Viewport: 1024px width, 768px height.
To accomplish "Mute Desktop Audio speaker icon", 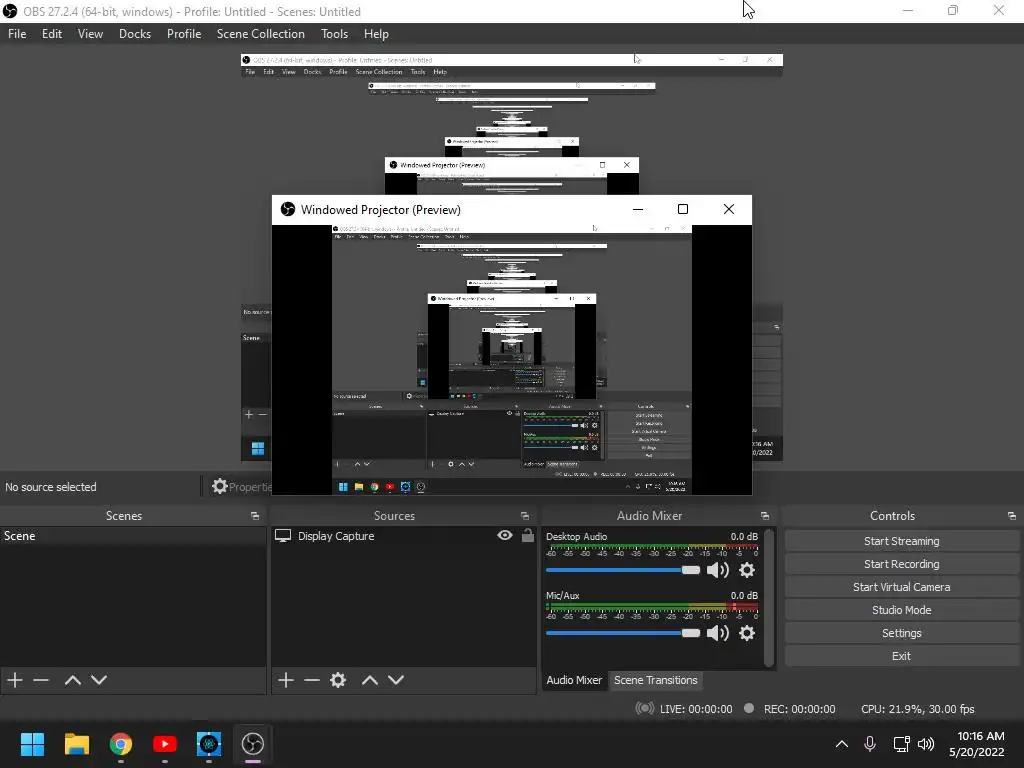I will [x=718, y=570].
